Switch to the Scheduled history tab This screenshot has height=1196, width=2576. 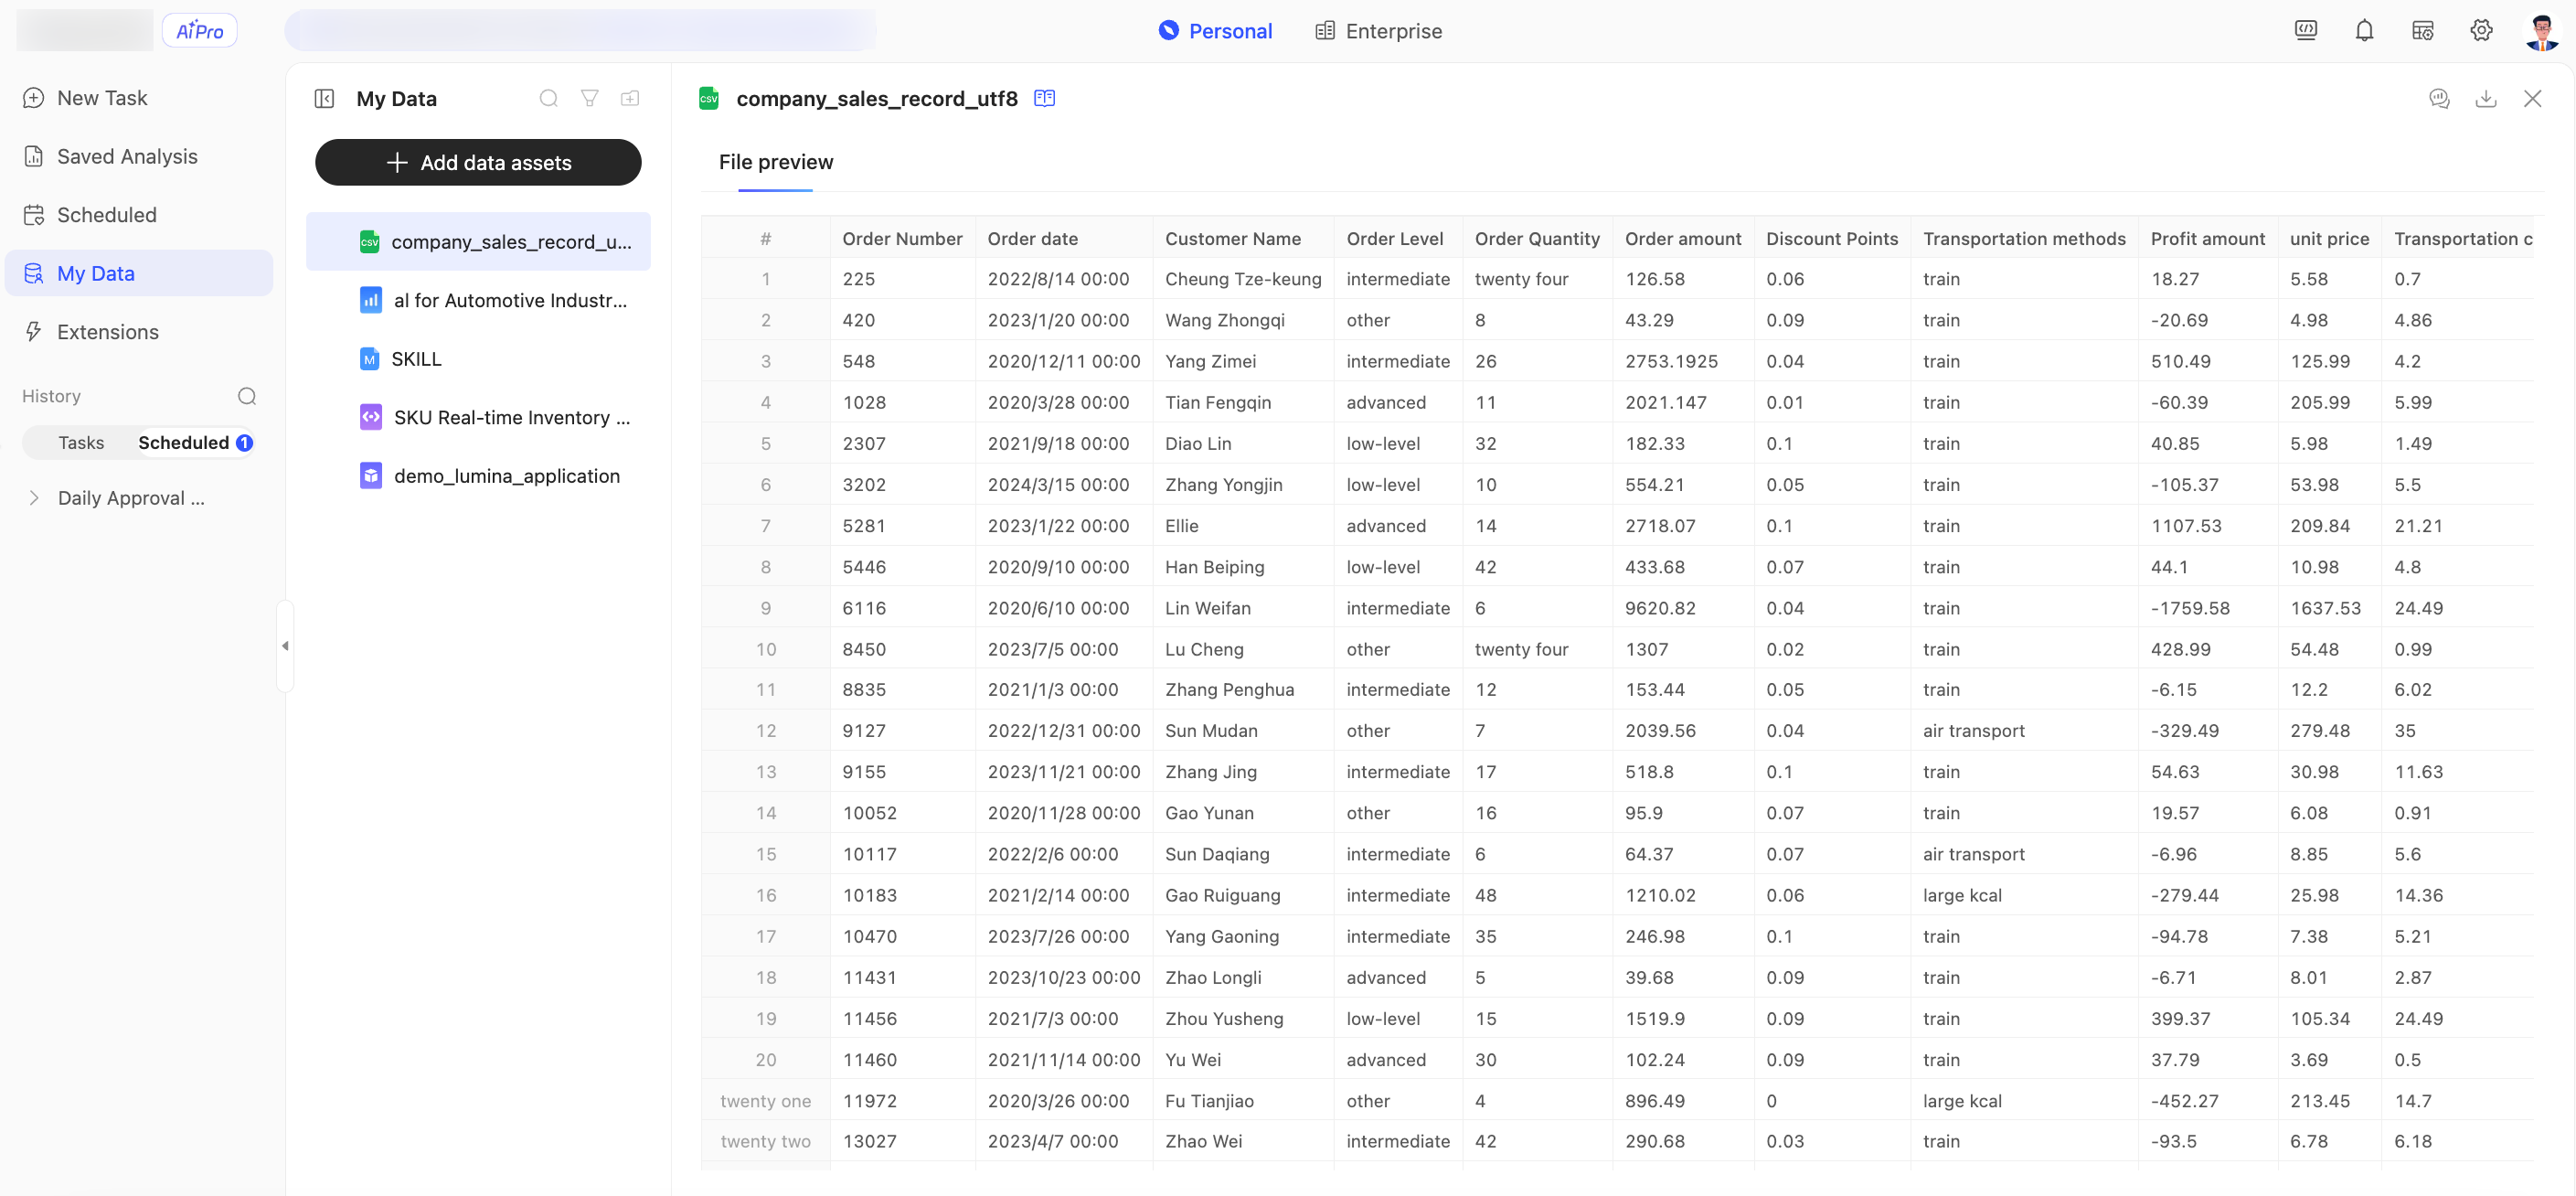click(195, 442)
